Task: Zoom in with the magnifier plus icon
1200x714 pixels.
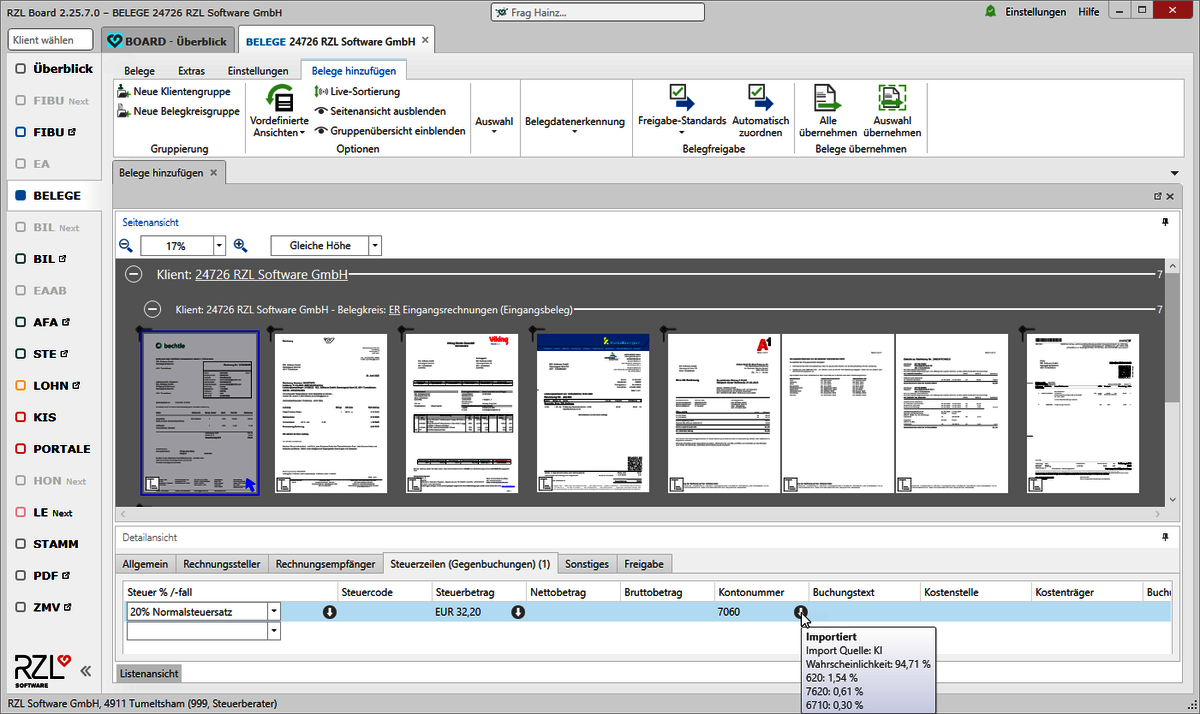Action: (240, 245)
